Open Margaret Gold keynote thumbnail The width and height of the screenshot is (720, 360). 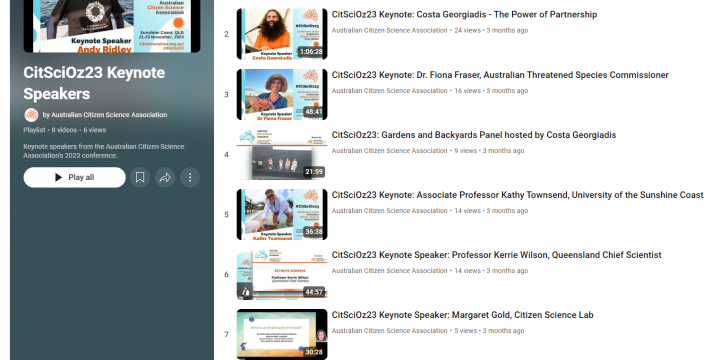[x=282, y=334]
